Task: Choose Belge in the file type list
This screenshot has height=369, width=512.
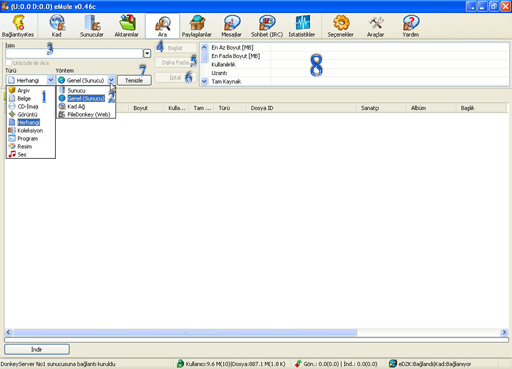Action: 31,98
